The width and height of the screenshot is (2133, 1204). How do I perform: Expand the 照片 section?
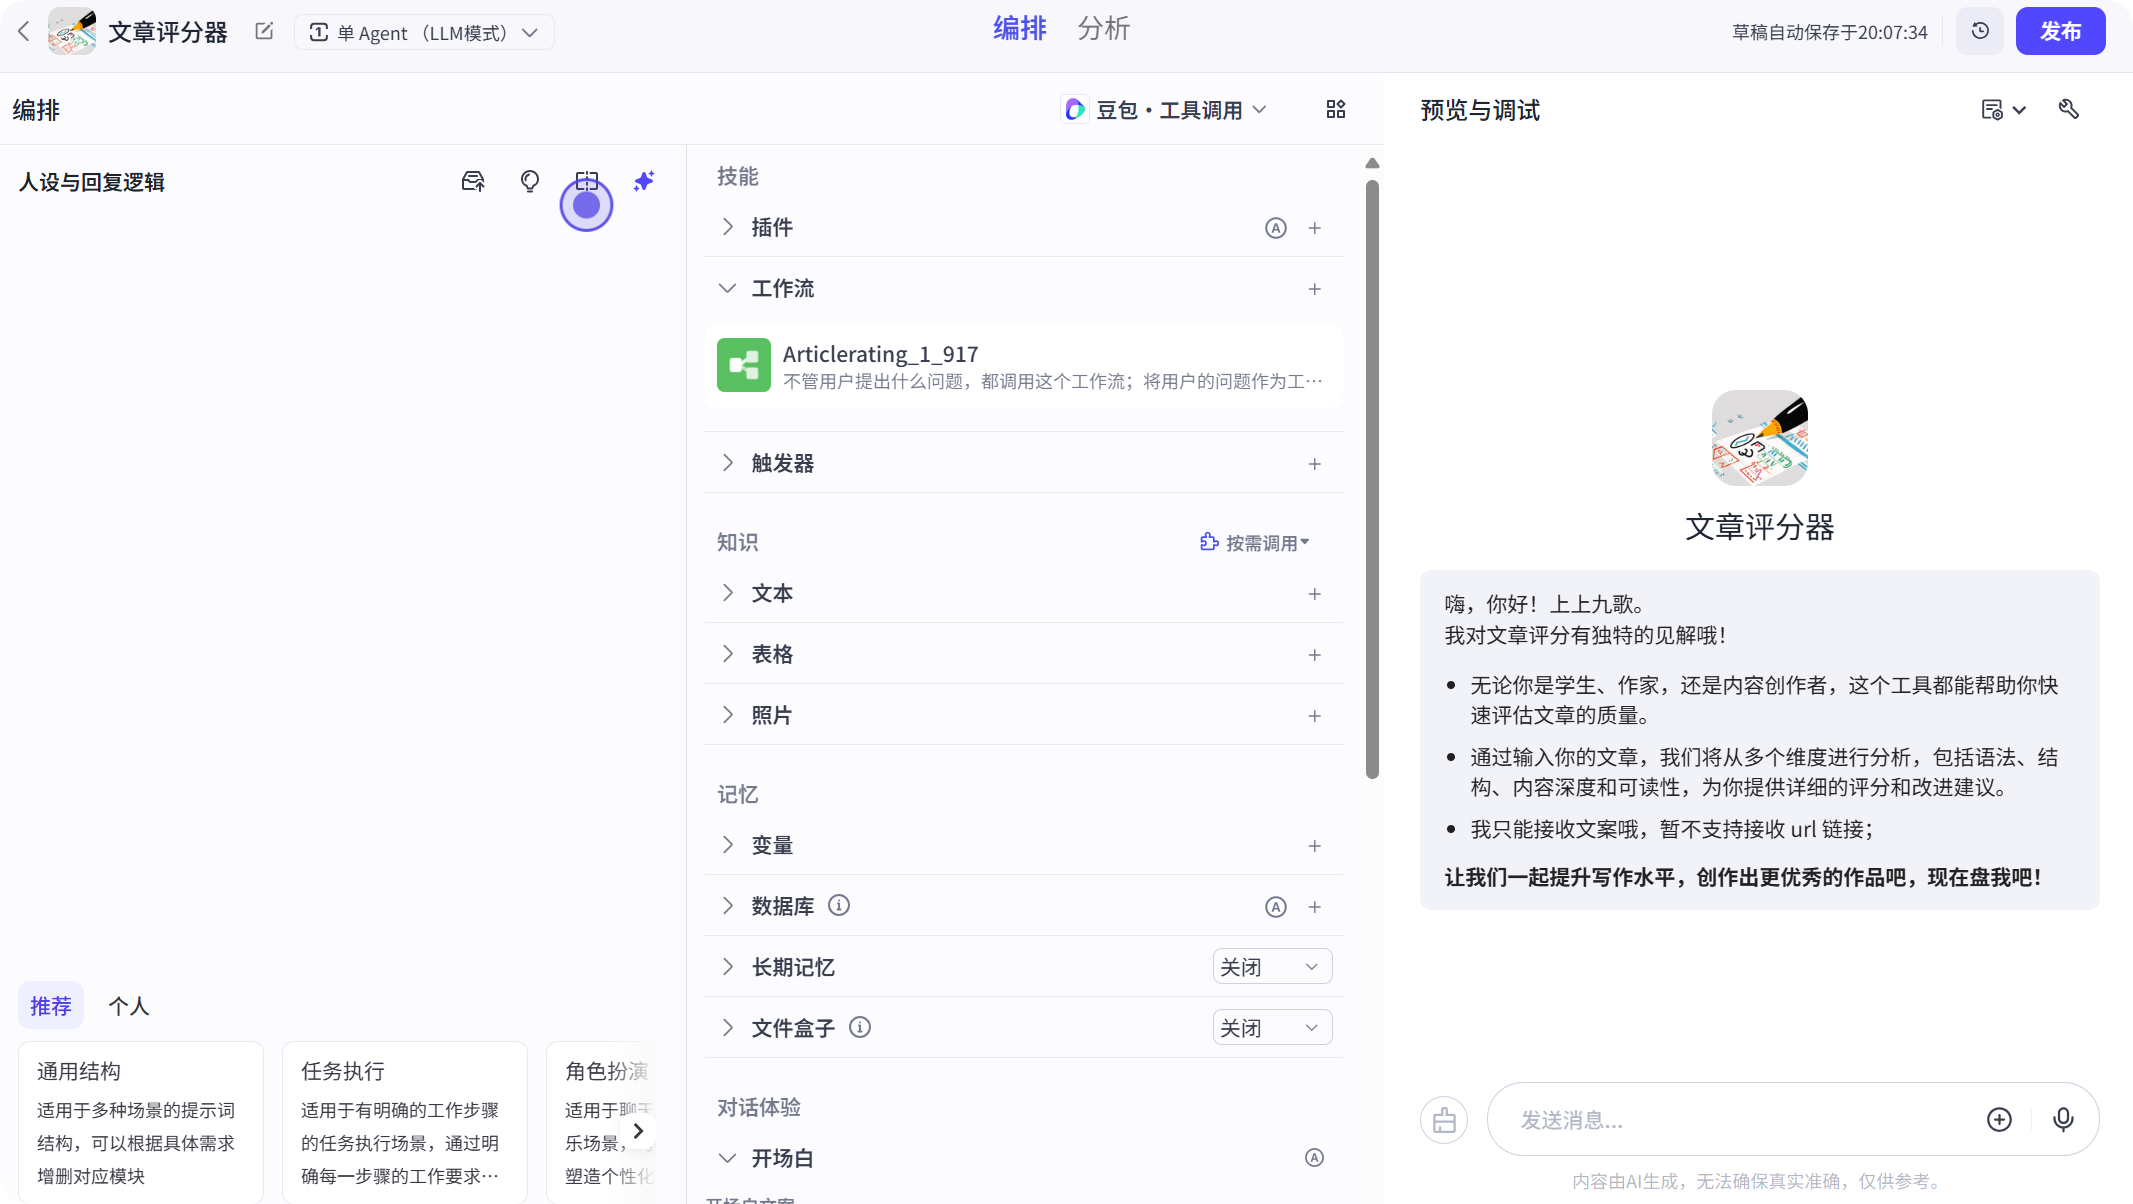tap(728, 715)
